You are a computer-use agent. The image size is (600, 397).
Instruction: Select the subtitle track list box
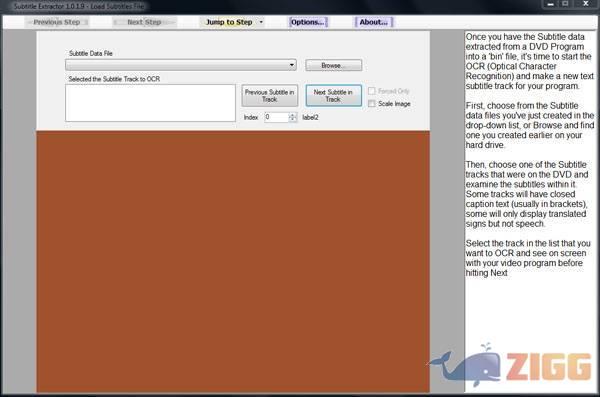point(150,103)
